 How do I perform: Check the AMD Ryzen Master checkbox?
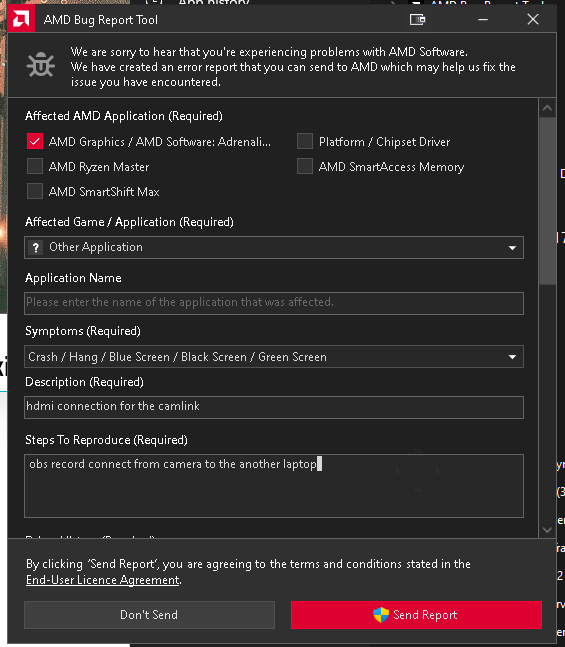click(35, 166)
